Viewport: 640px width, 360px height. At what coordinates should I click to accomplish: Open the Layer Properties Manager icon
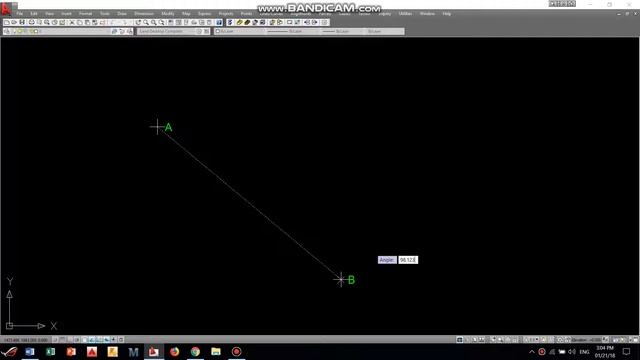click(x=7, y=31)
